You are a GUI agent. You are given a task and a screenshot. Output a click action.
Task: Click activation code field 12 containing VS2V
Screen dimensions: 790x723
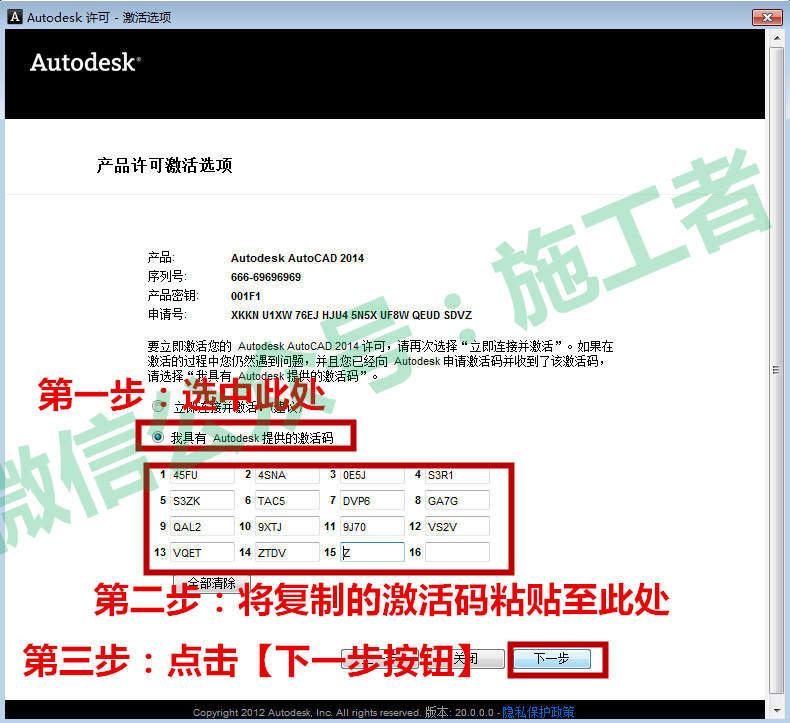tap(457, 526)
